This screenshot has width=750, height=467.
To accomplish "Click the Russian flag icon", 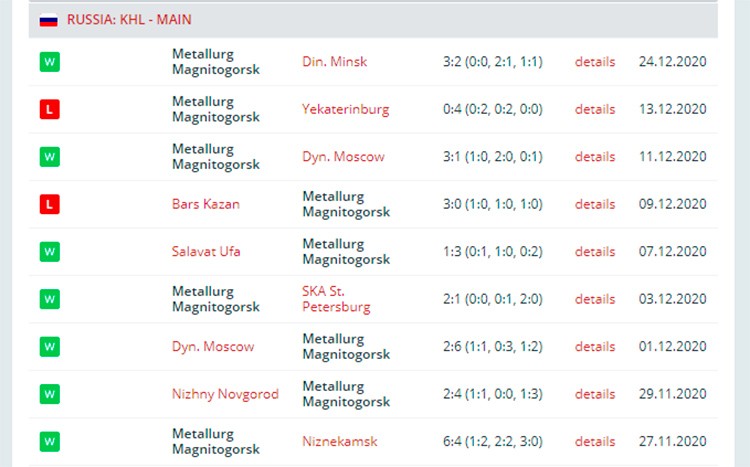I will 48,20.
